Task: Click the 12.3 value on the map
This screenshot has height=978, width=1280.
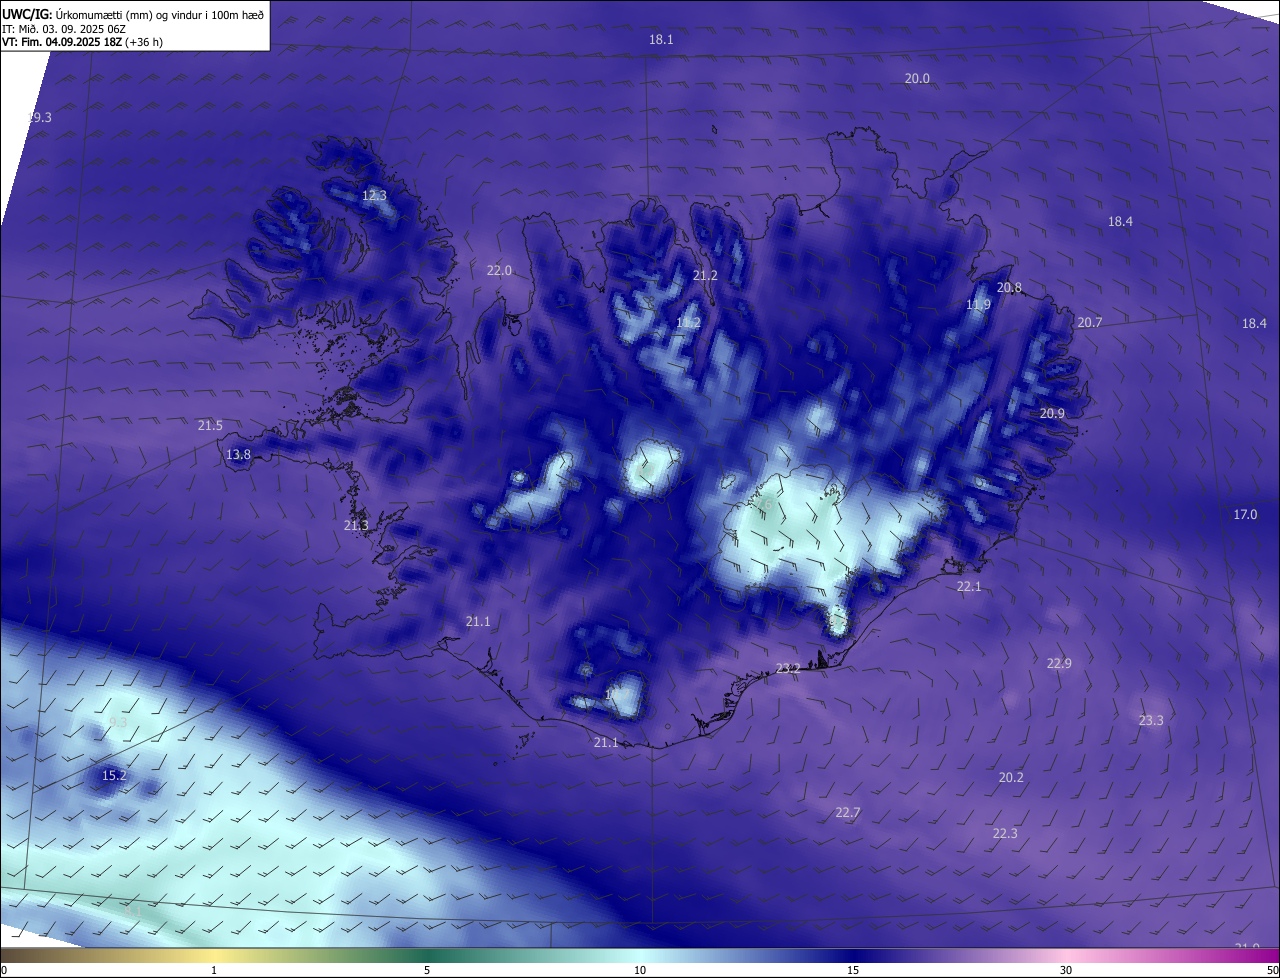Action: click(x=374, y=196)
